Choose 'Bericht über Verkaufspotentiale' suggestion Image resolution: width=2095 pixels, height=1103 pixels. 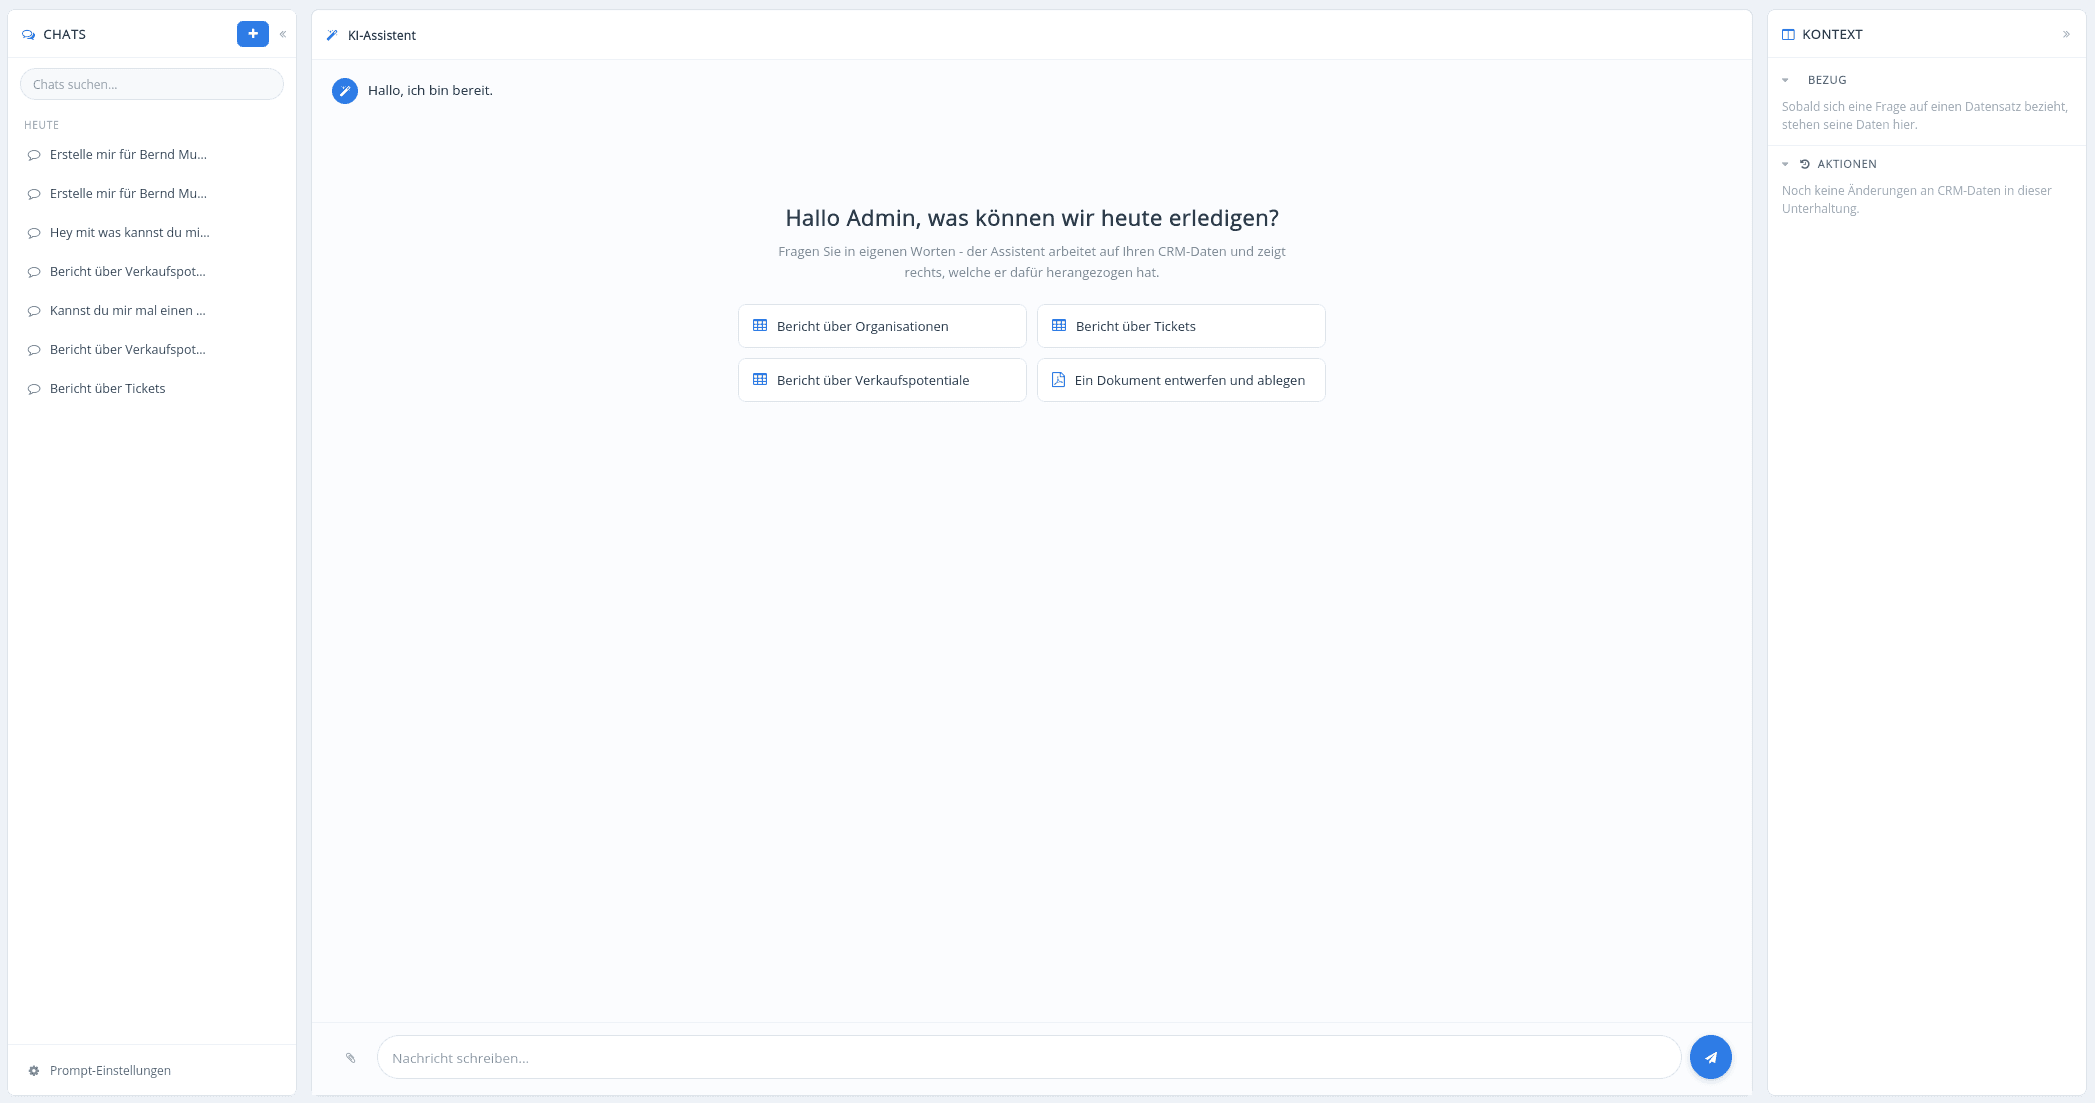[x=882, y=380]
